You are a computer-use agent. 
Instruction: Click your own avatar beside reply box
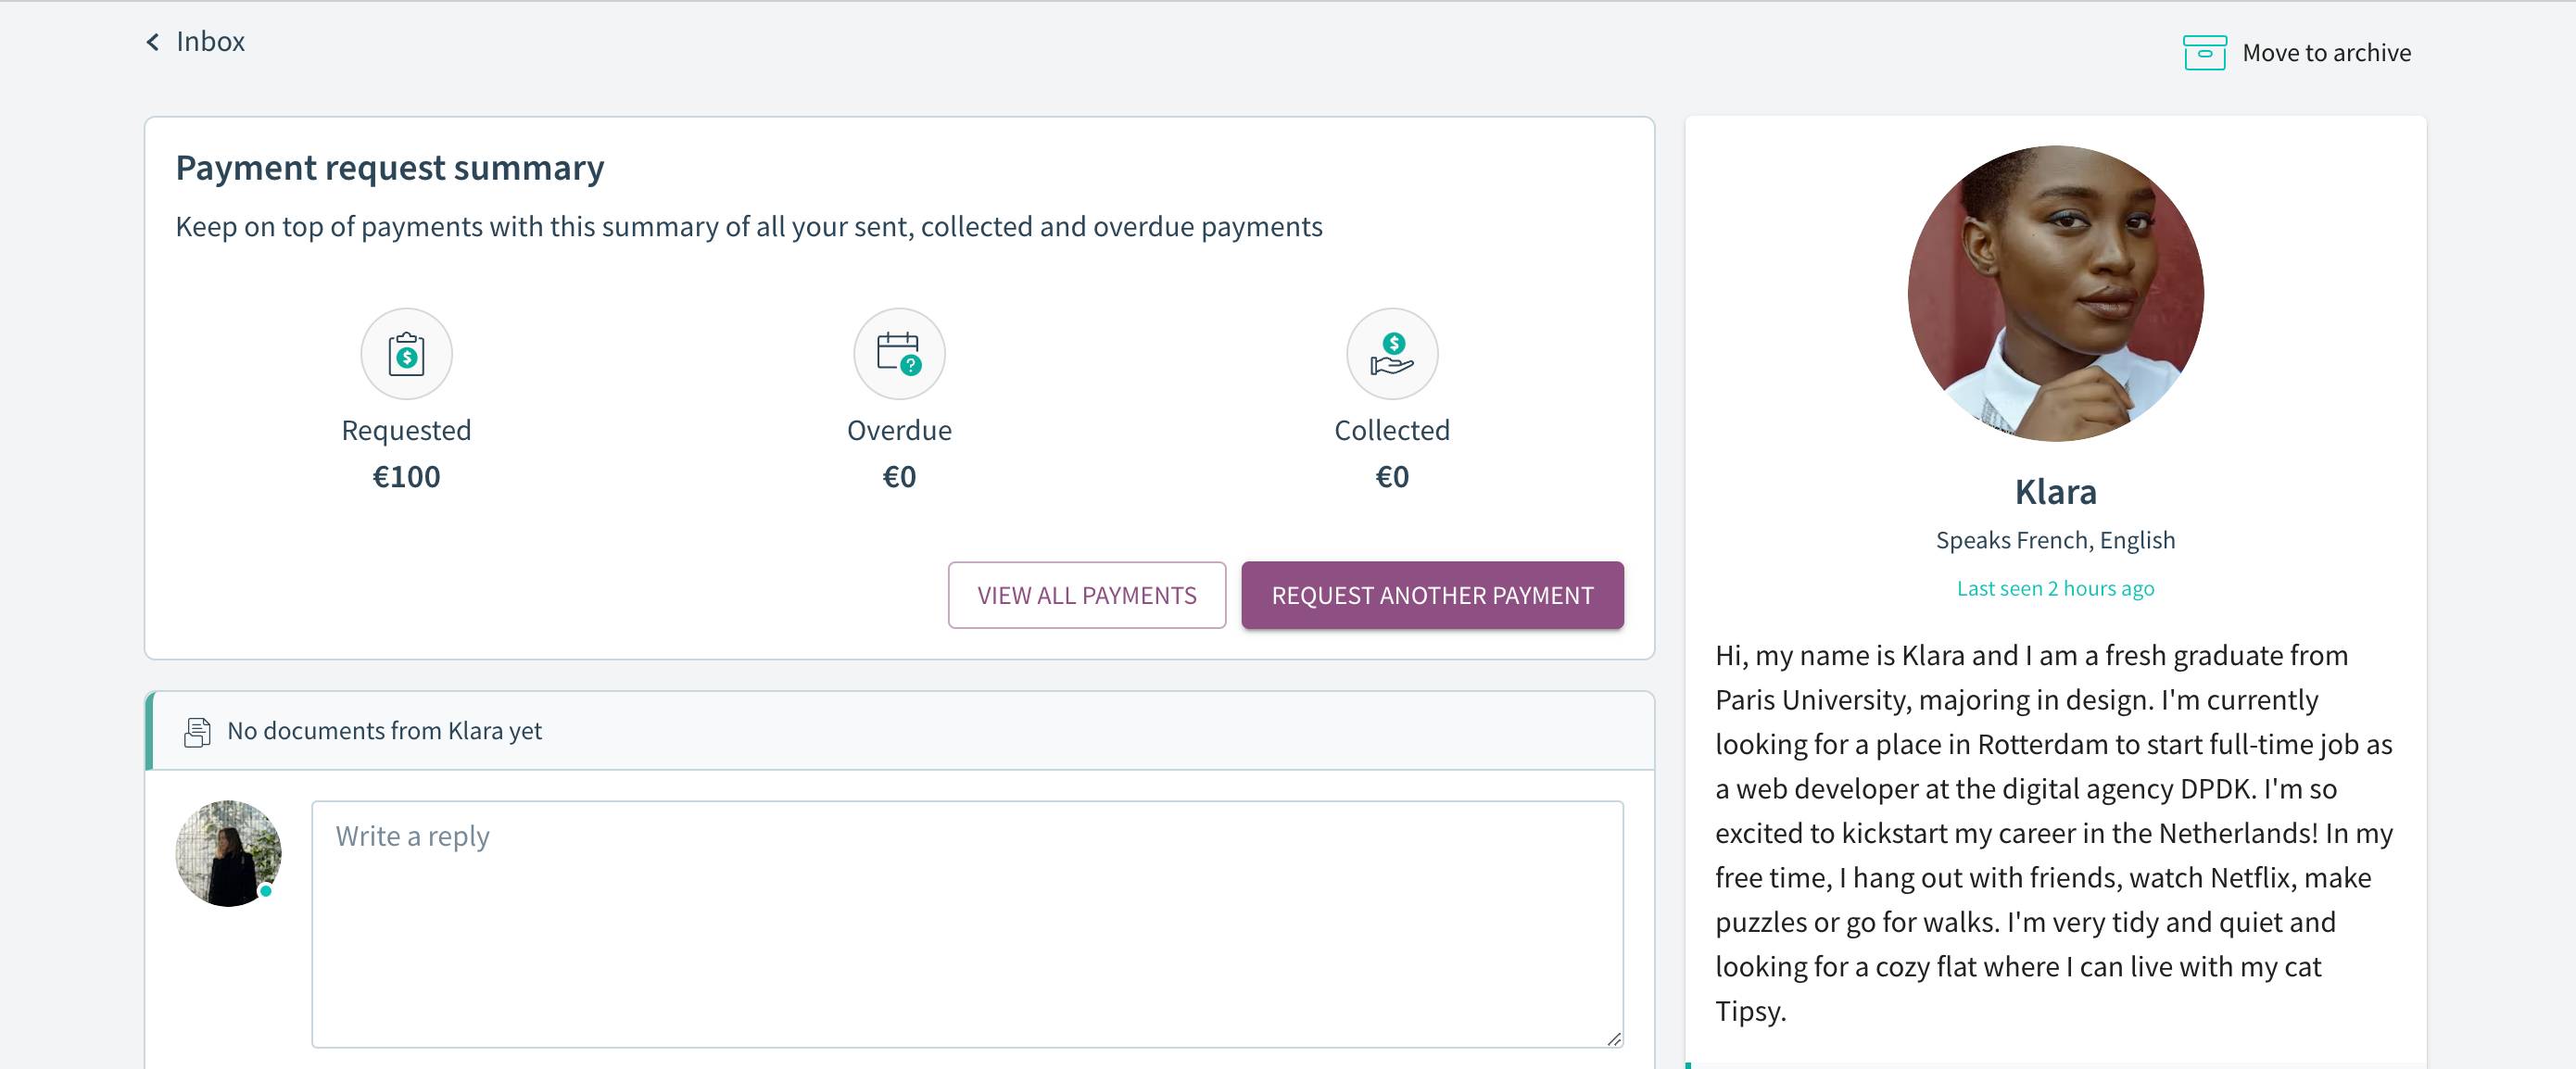tap(228, 853)
